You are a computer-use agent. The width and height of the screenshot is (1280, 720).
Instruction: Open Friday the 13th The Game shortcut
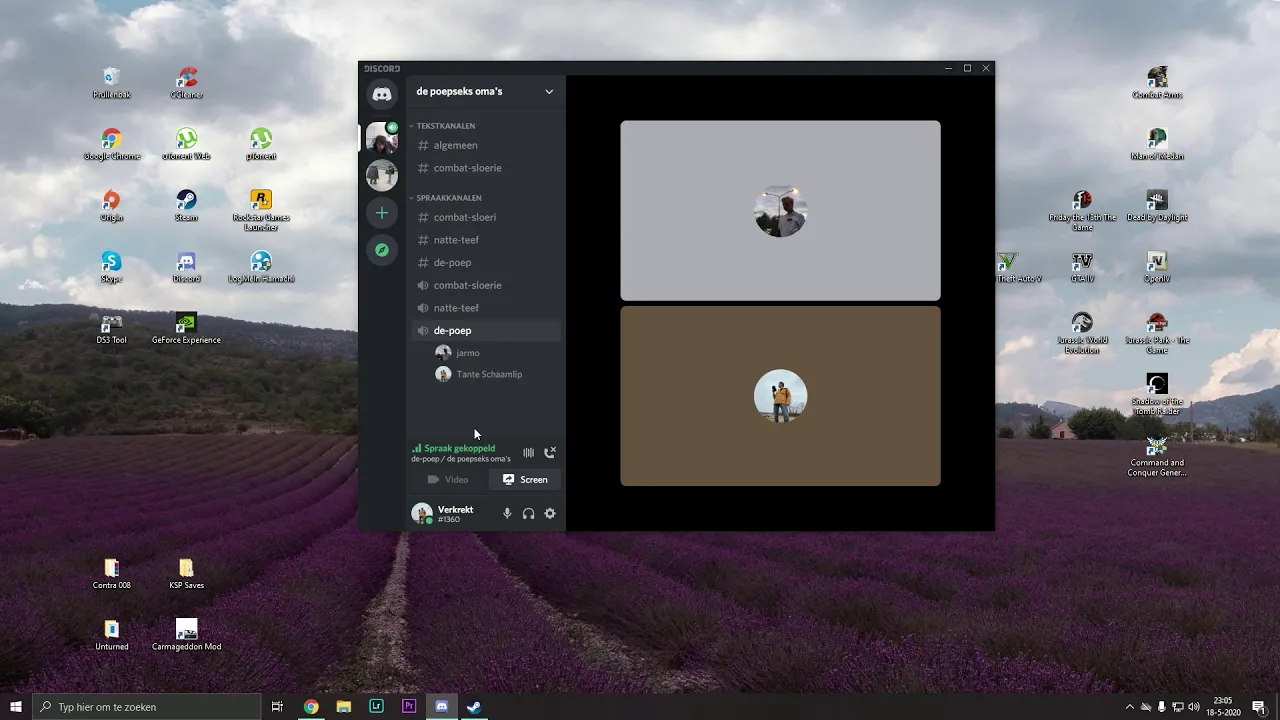pyautogui.click(x=1082, y=210)
